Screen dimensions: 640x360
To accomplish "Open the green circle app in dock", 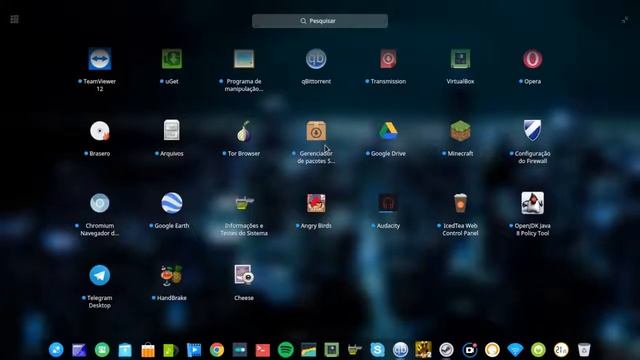I will pos(102,350).
